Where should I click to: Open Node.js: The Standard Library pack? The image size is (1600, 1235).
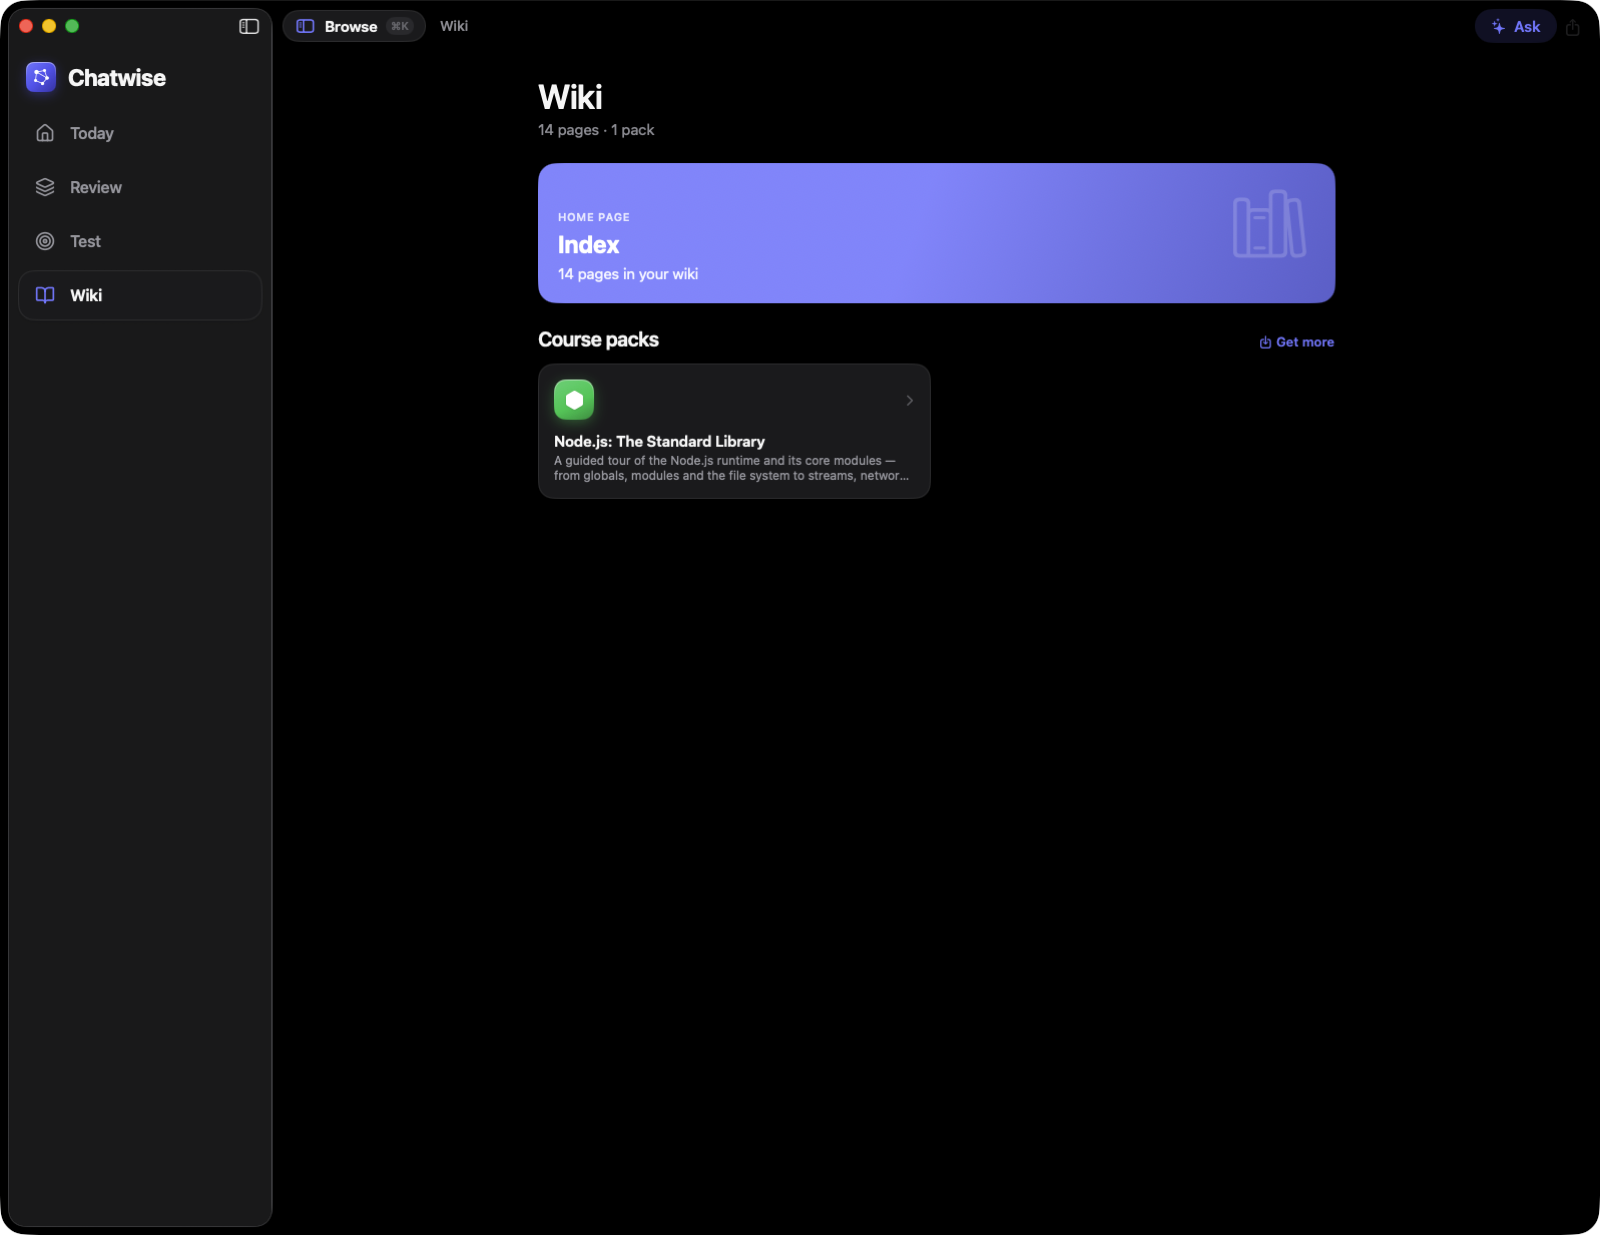(x=734, y=431)
